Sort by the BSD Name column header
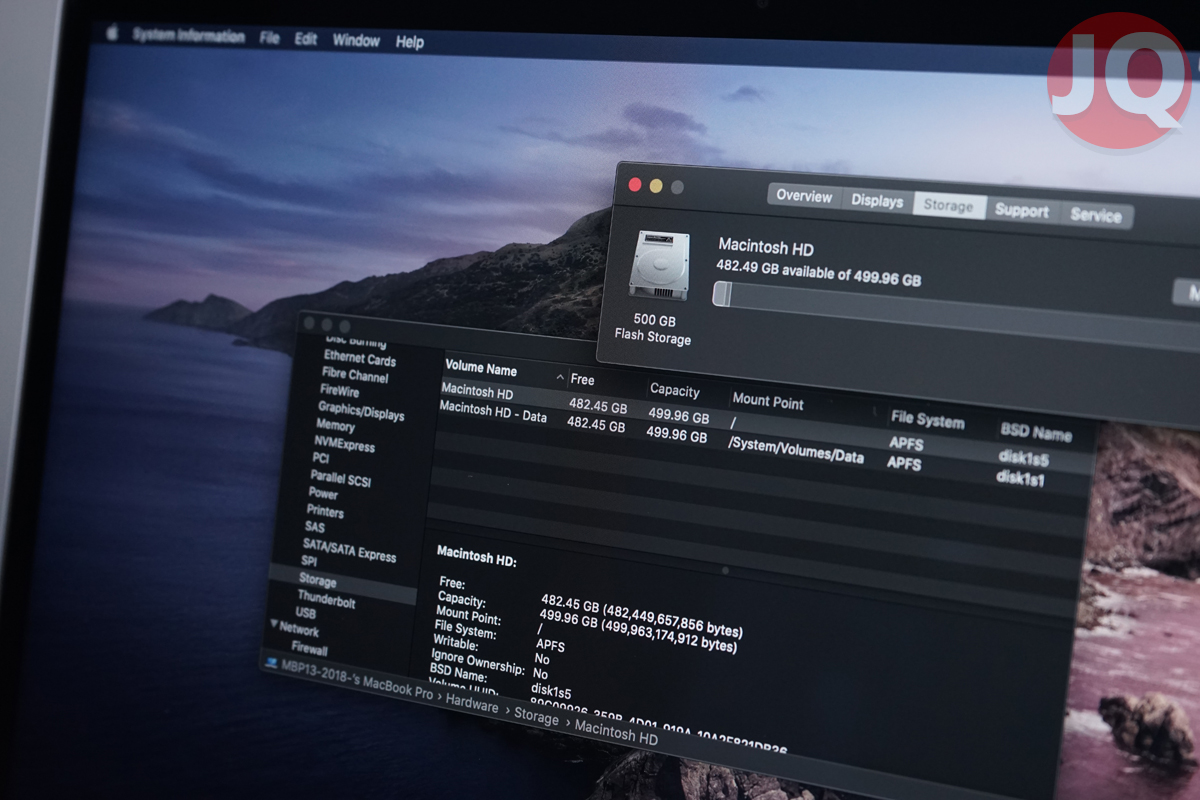Viewport: 1200px width, 800px height. (x=1036, y=432)
